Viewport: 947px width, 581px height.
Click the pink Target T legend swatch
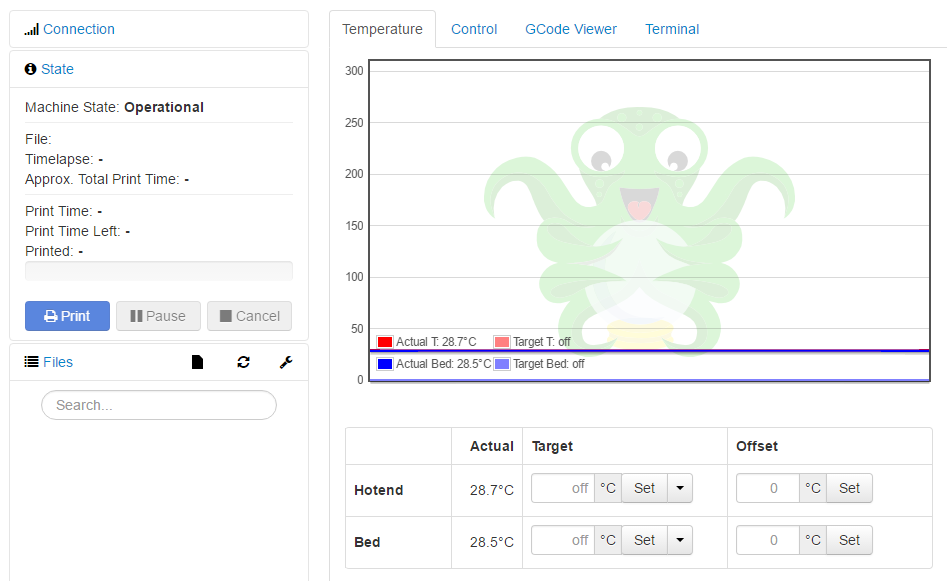coord(502,342)
